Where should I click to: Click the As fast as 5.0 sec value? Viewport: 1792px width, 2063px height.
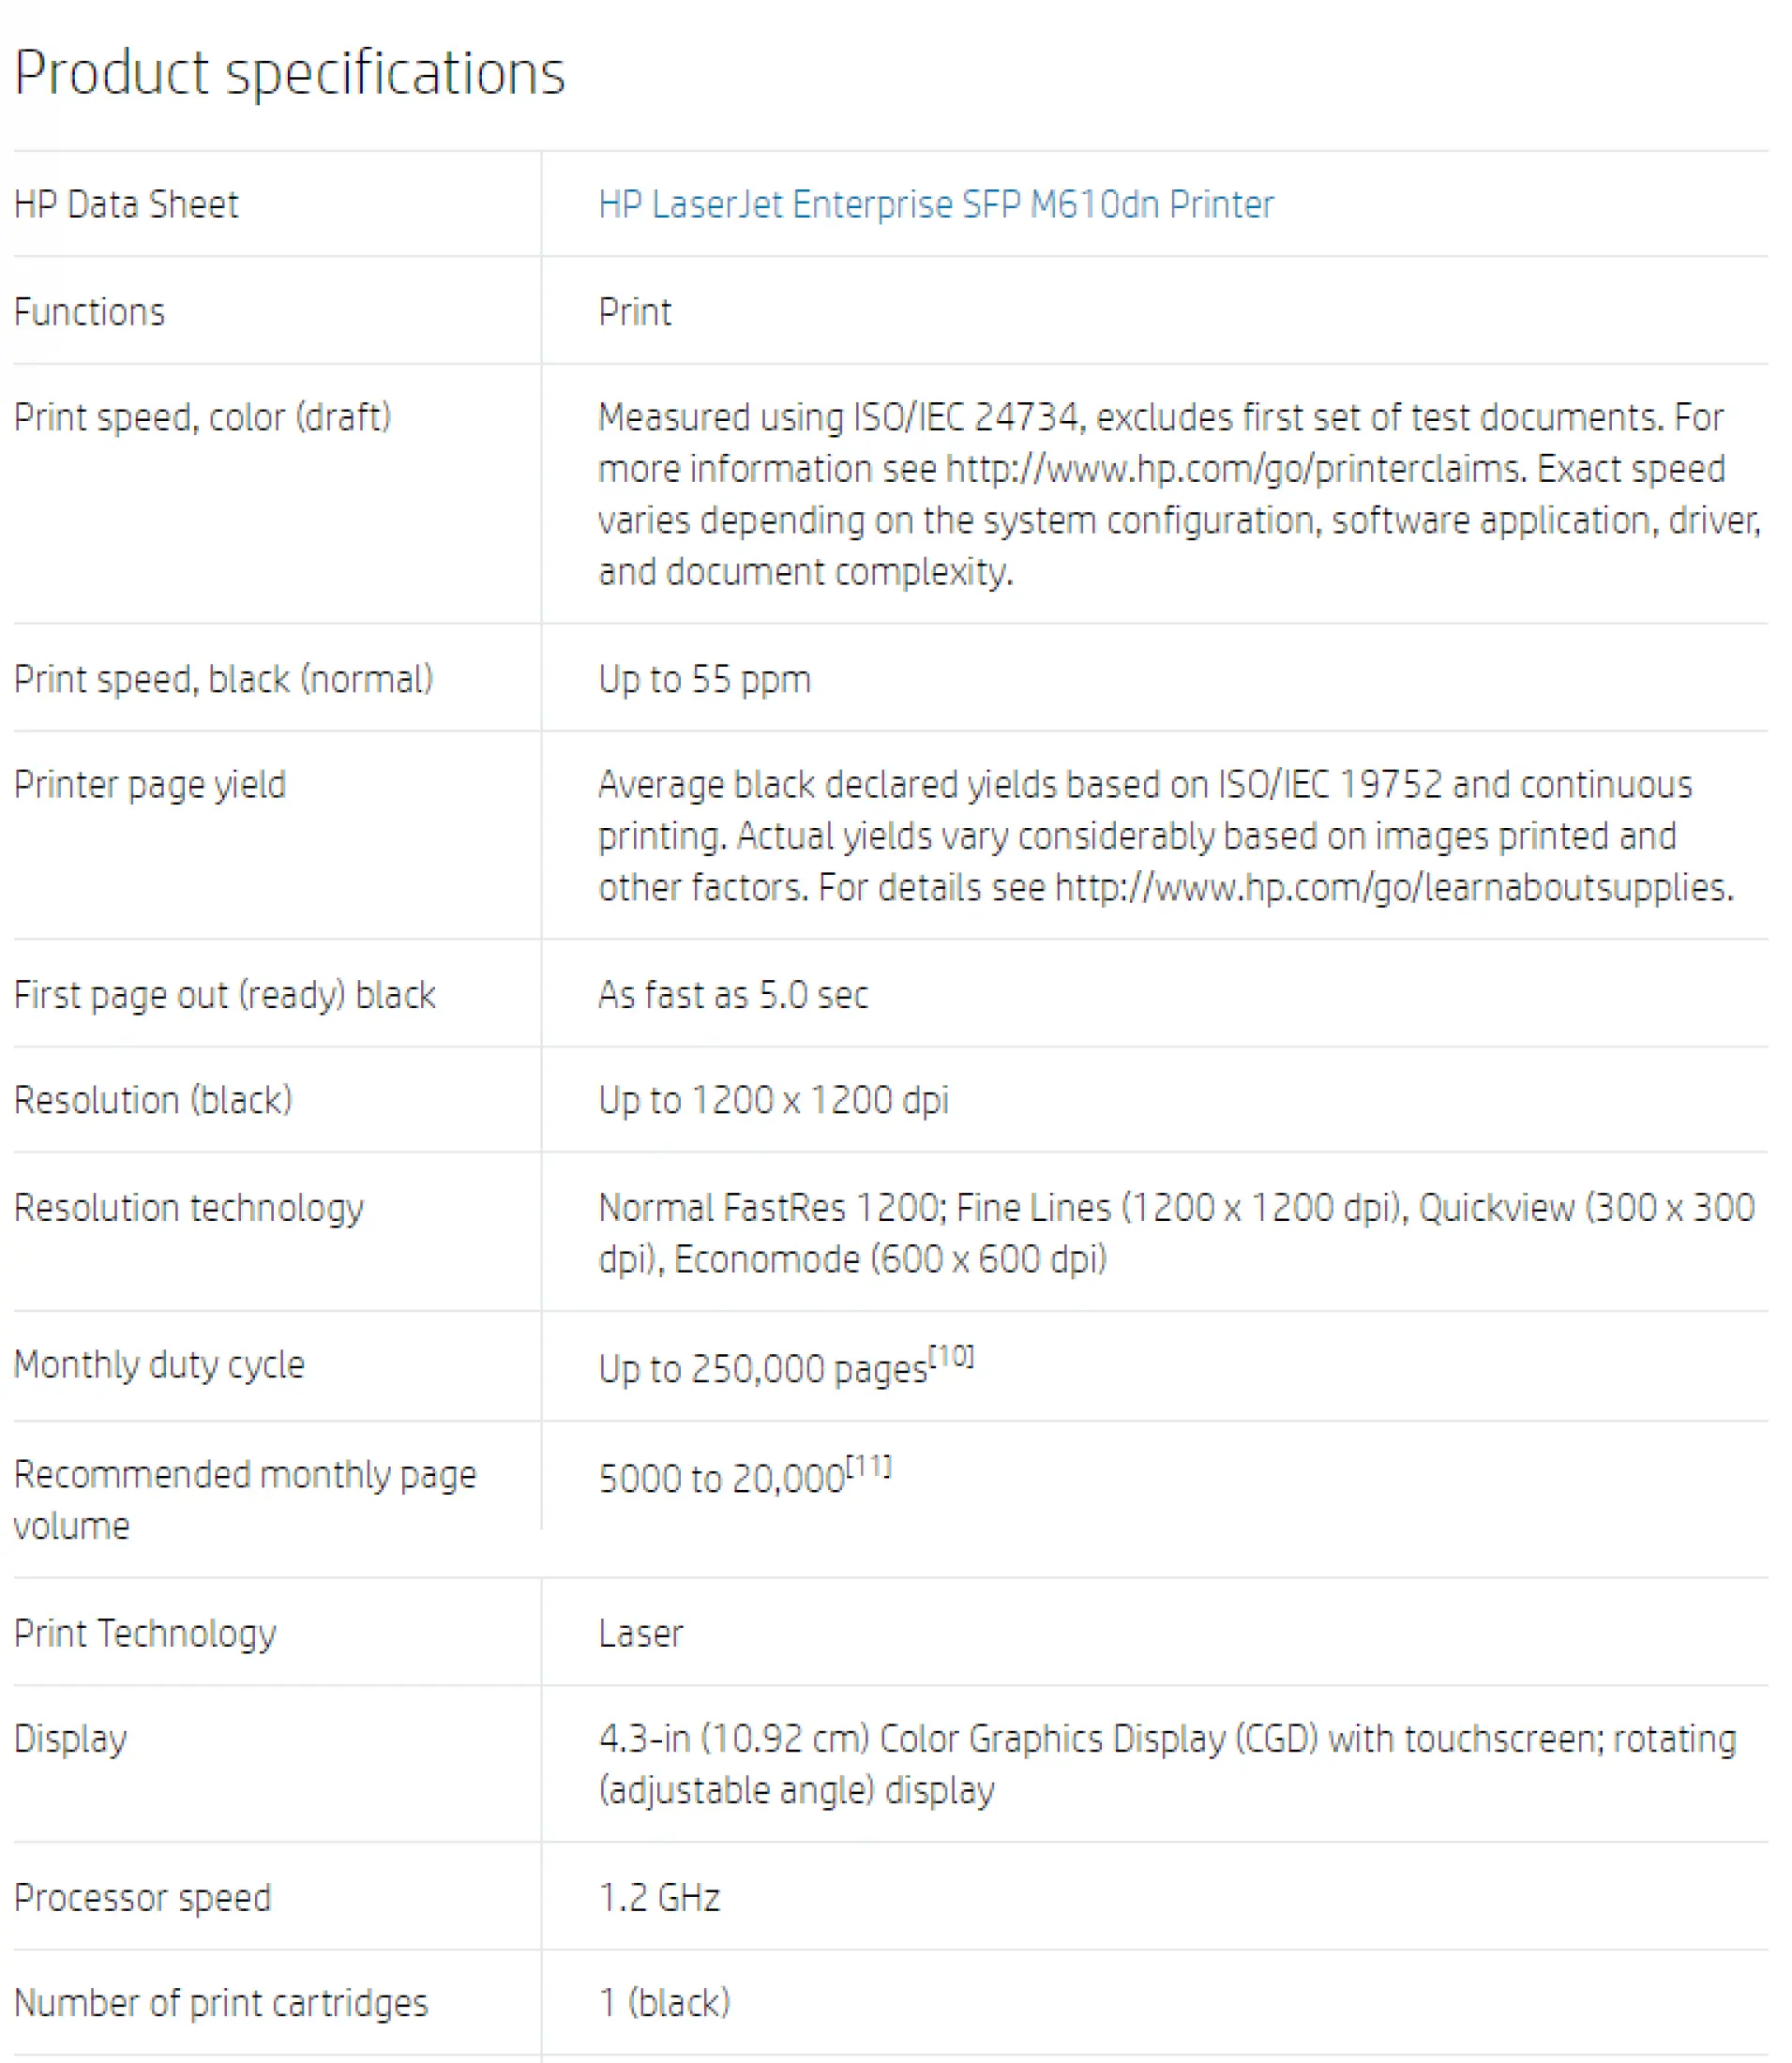pos(733,995)
